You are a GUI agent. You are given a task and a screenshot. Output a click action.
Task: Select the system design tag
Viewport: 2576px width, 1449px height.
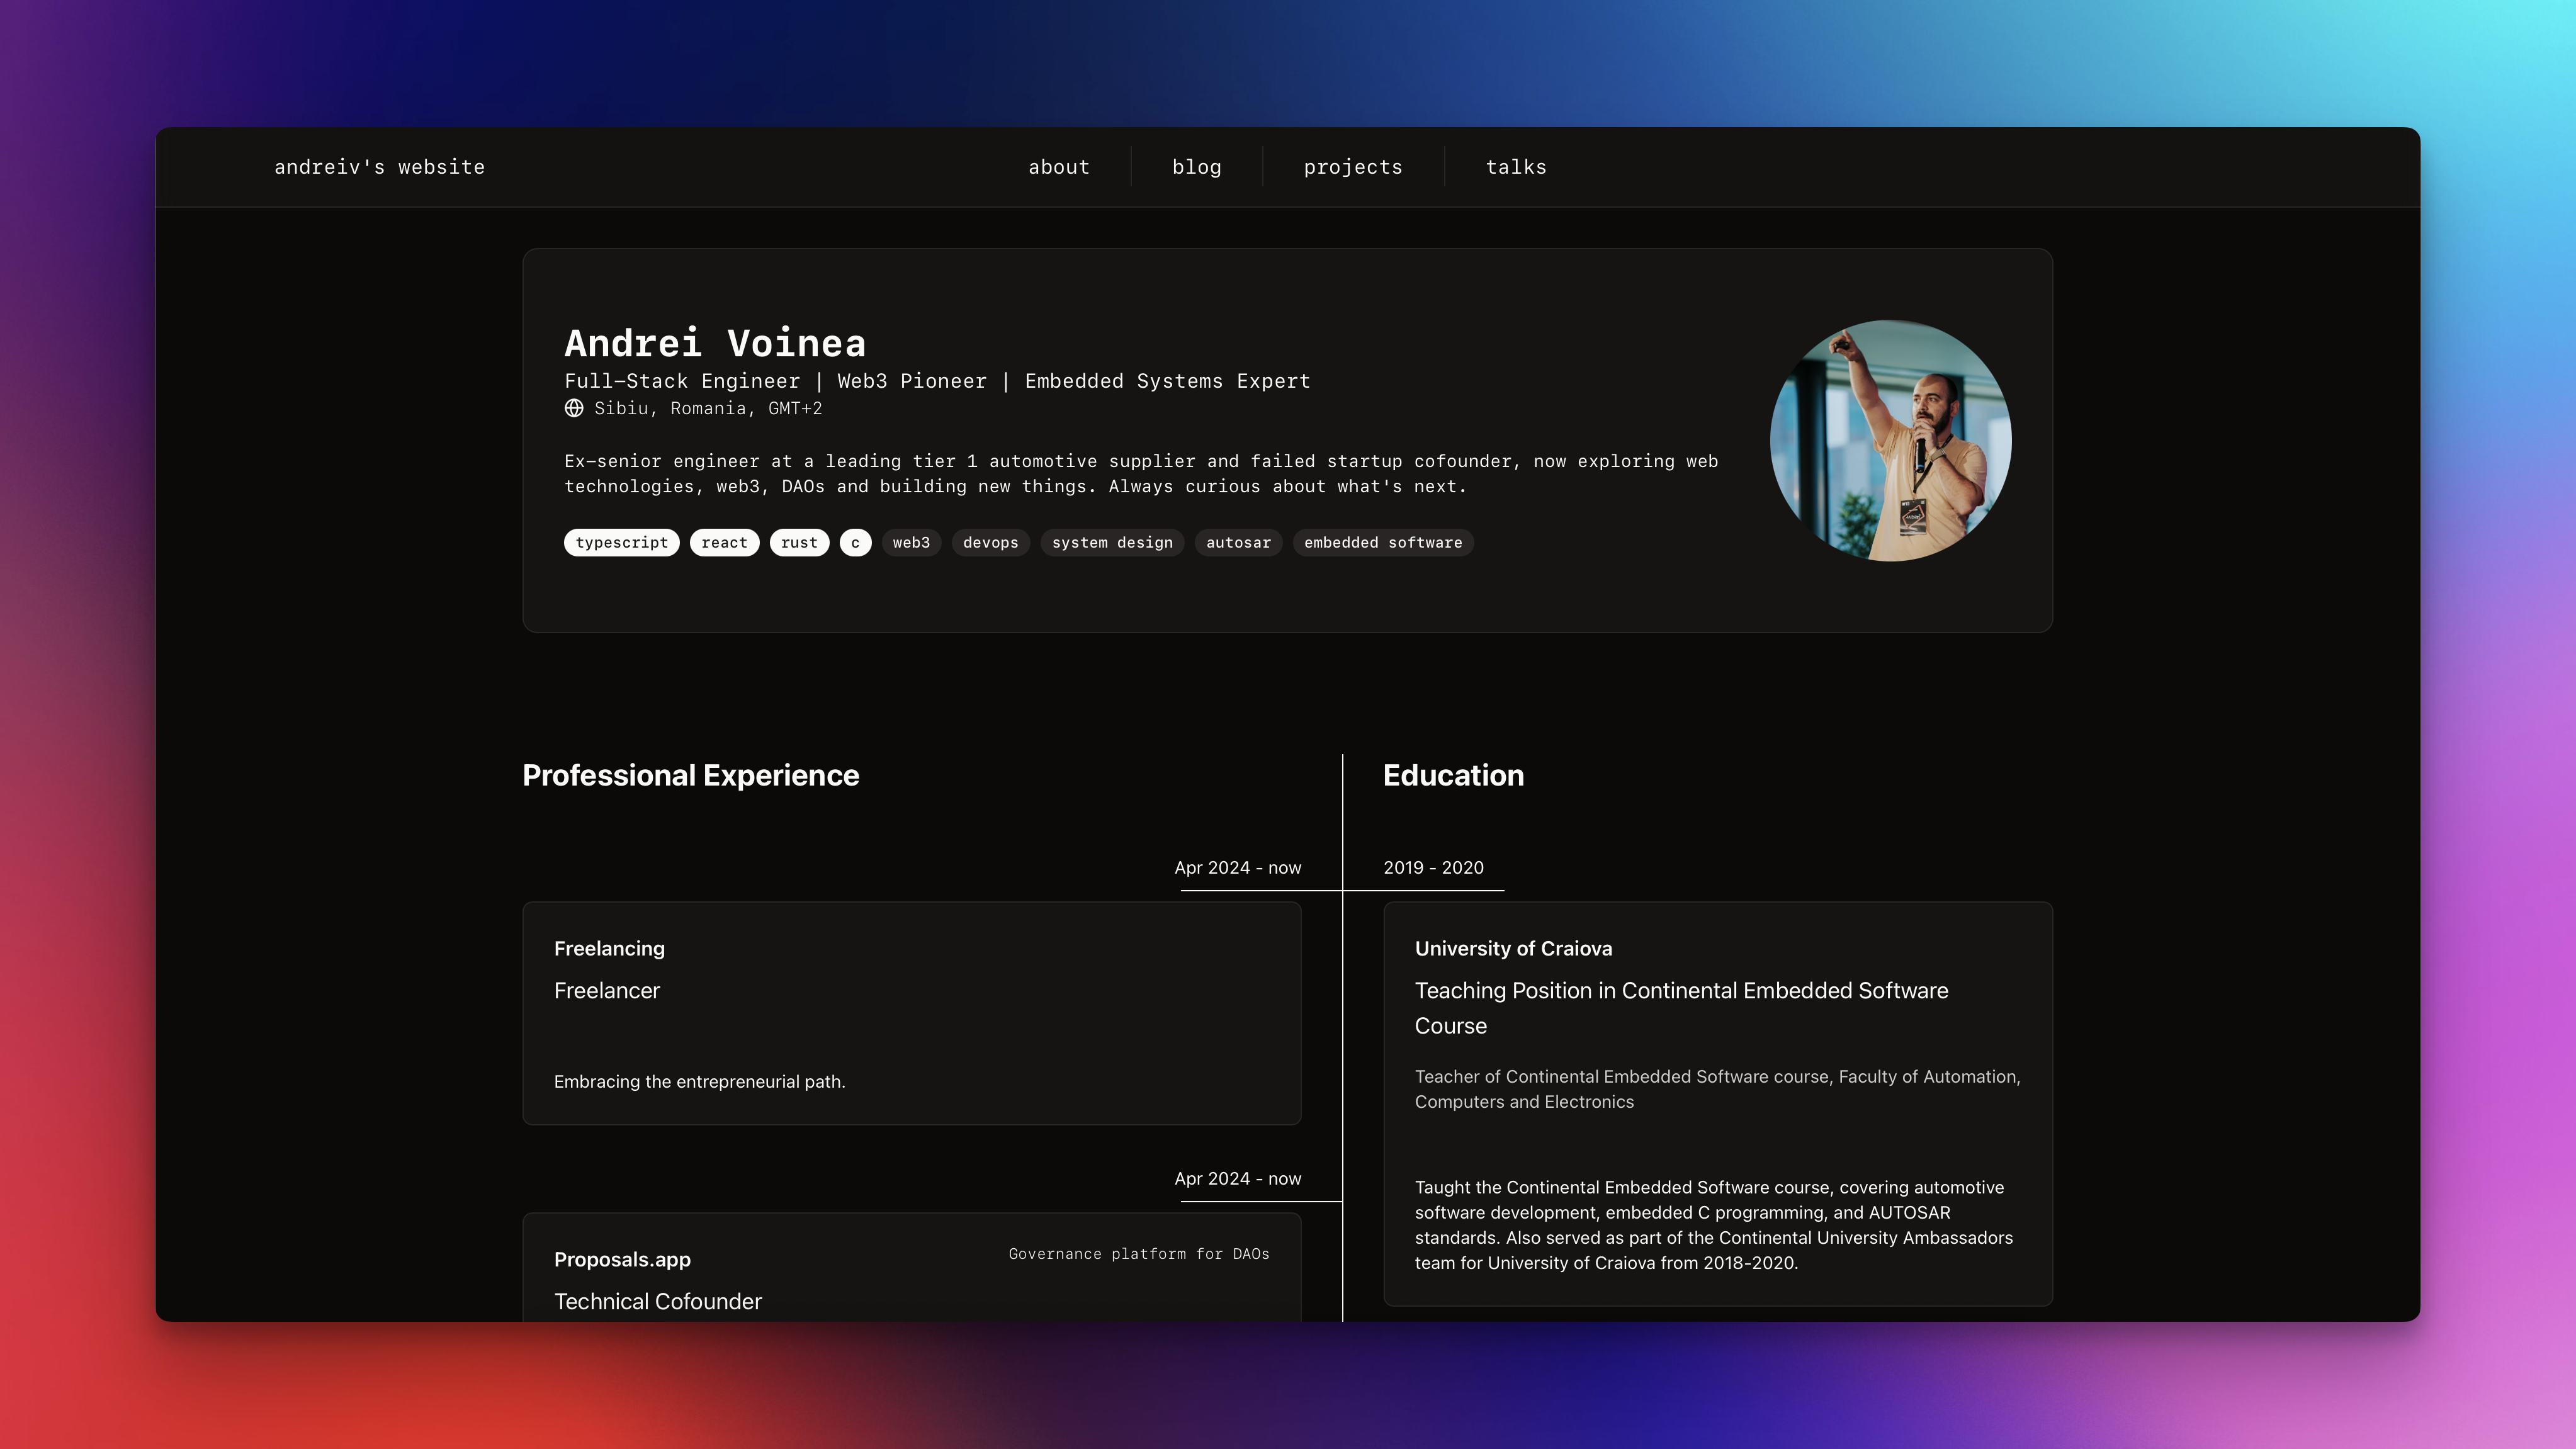point(1112,542)
